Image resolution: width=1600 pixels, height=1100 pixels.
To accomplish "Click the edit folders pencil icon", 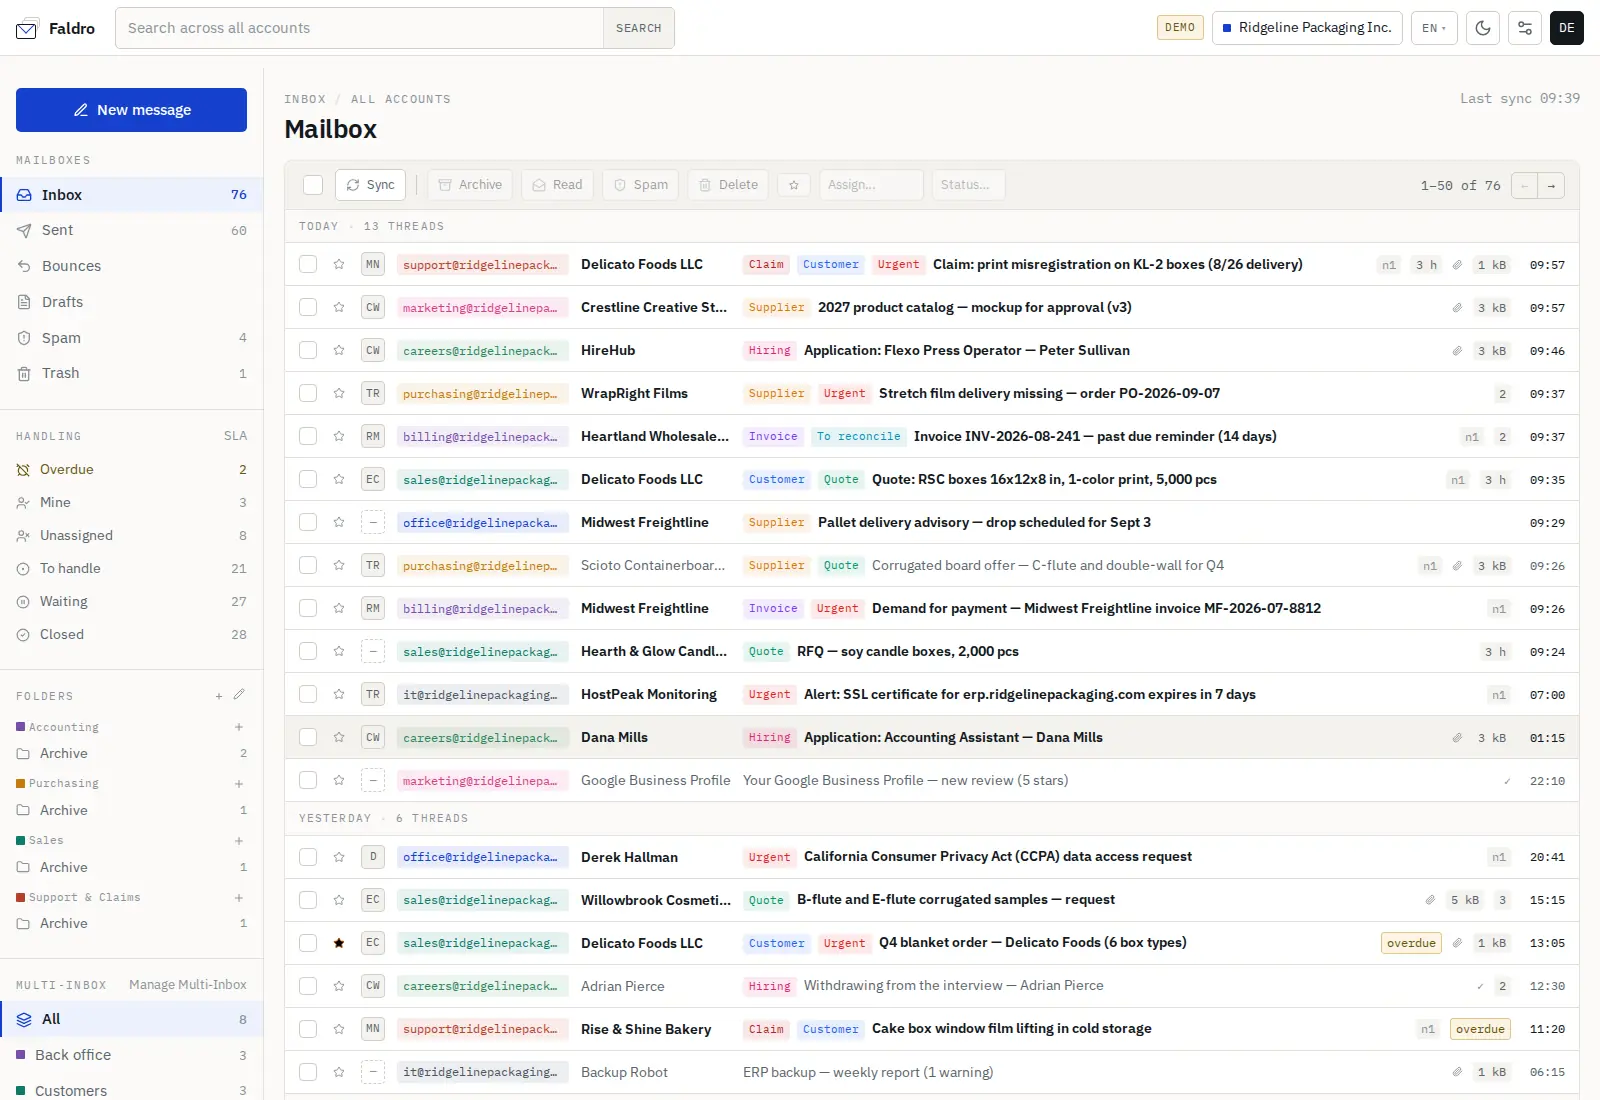I will pos(239,695).
